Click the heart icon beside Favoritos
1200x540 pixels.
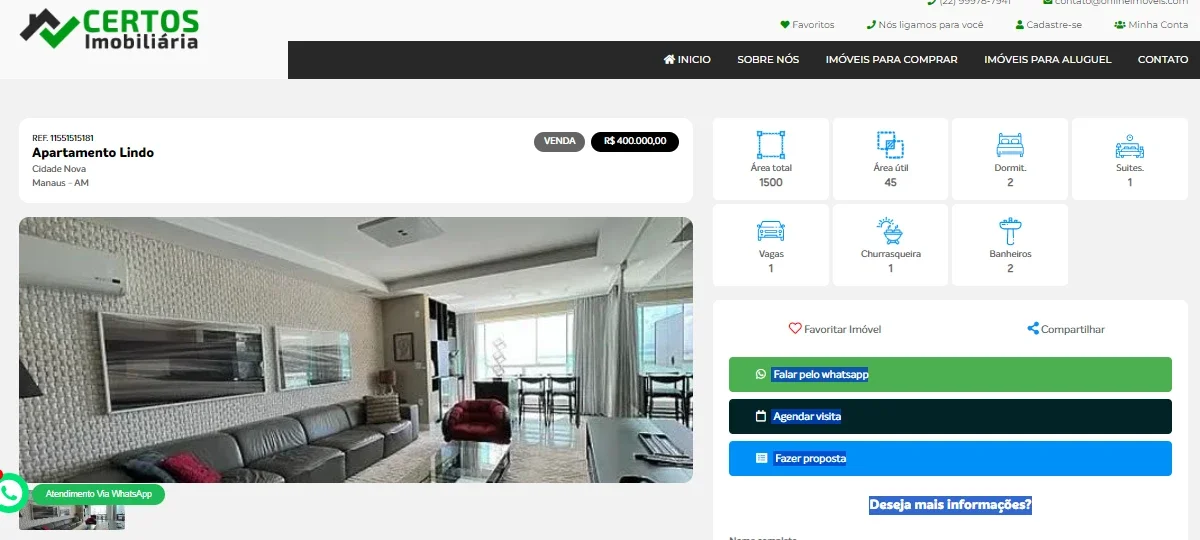(785, 25)
